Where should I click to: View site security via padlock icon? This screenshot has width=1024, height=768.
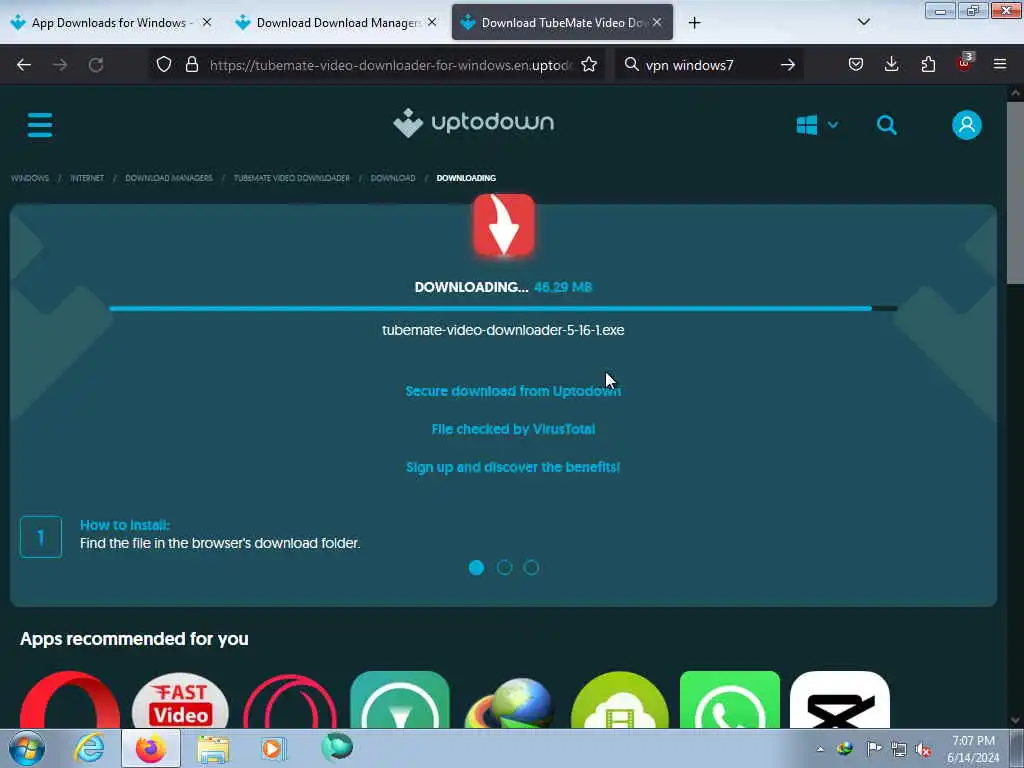(191, 64)
